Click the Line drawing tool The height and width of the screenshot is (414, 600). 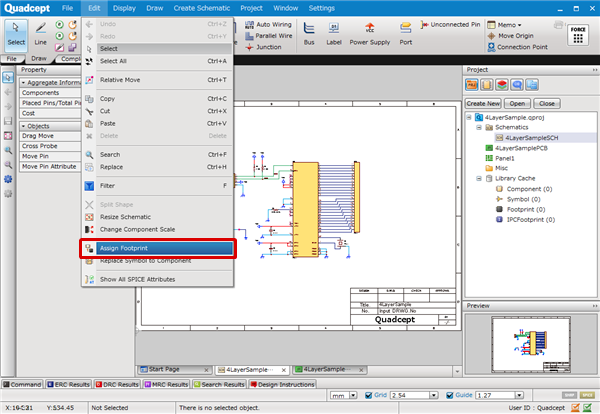[x=41, y=32]
